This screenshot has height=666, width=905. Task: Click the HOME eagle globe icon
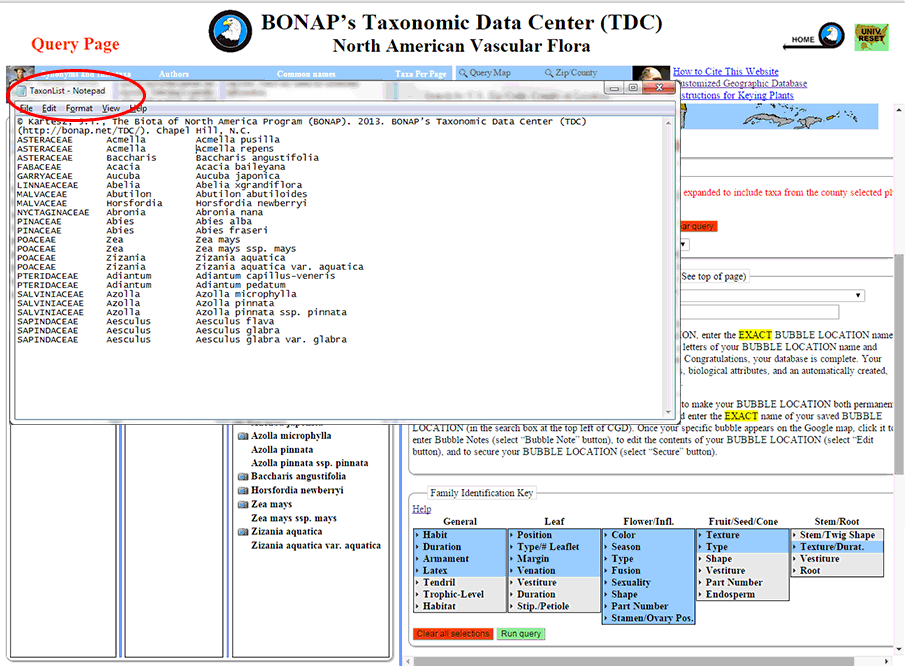(830, 37)
